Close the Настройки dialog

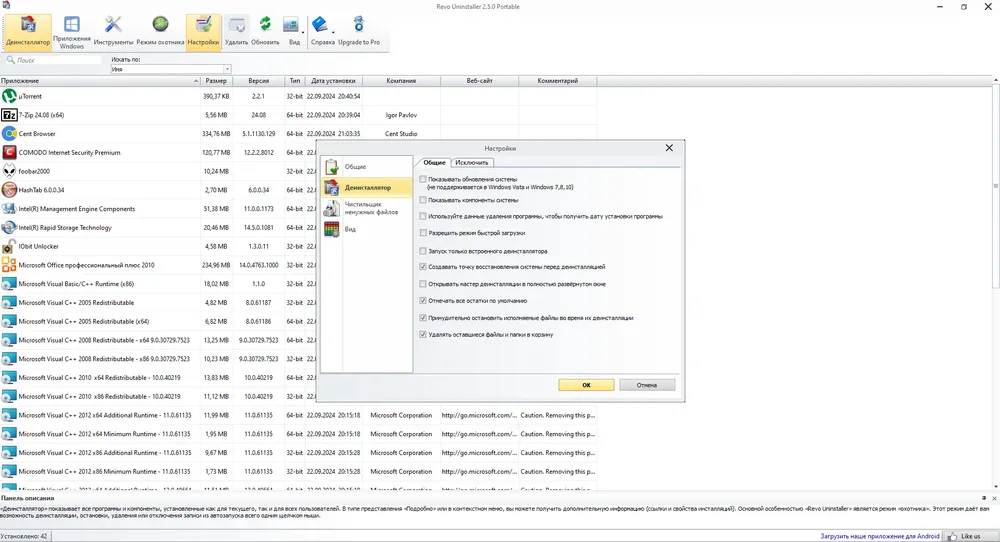coord(669,148)
